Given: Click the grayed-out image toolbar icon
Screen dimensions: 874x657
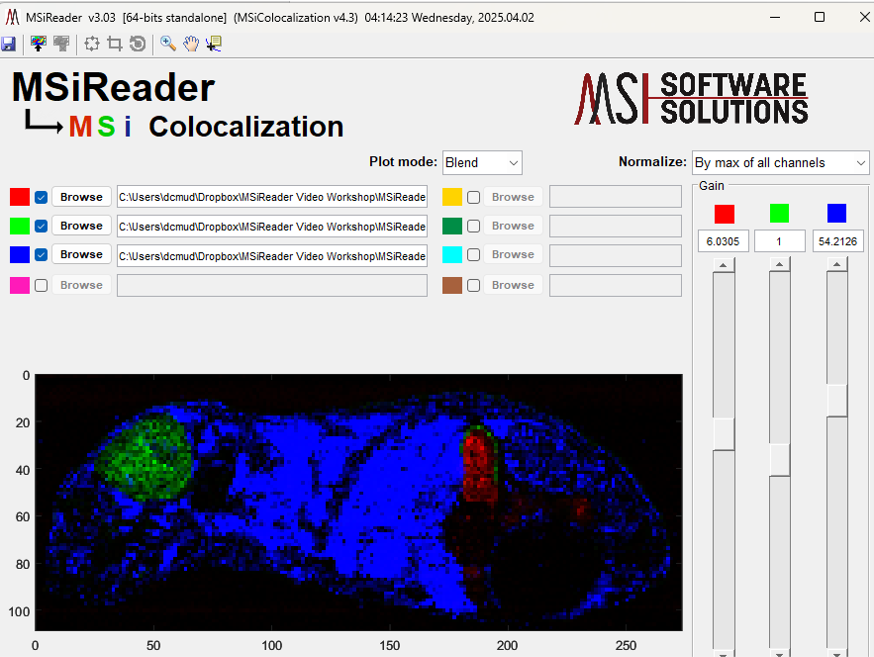Looking at the screenshot, I should (x=61, y=43).
